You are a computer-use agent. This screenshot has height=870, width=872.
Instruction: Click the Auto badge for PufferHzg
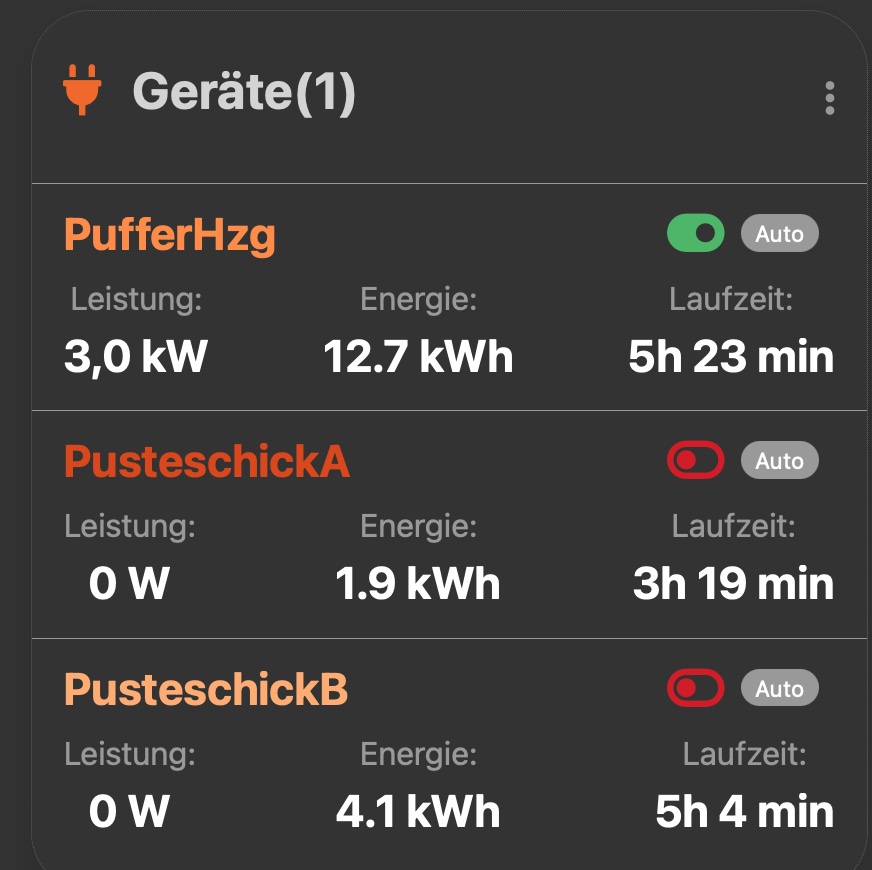(x=780, y=233)
